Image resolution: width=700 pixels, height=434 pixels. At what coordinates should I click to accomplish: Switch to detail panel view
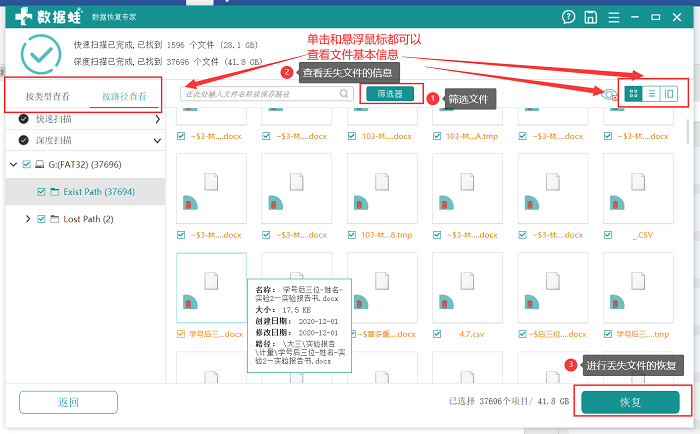[x=669, y=93]
